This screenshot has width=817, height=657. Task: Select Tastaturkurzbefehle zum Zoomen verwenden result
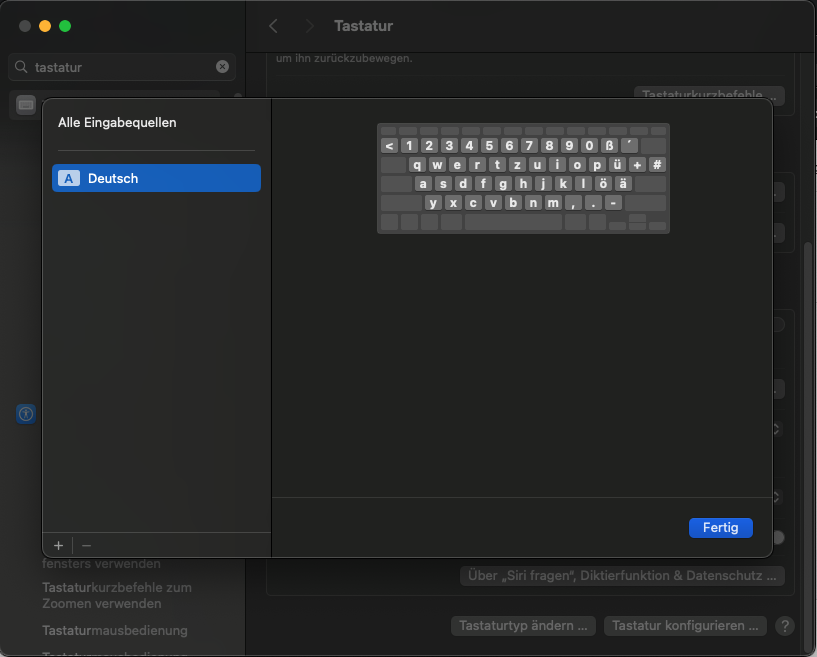116,596
